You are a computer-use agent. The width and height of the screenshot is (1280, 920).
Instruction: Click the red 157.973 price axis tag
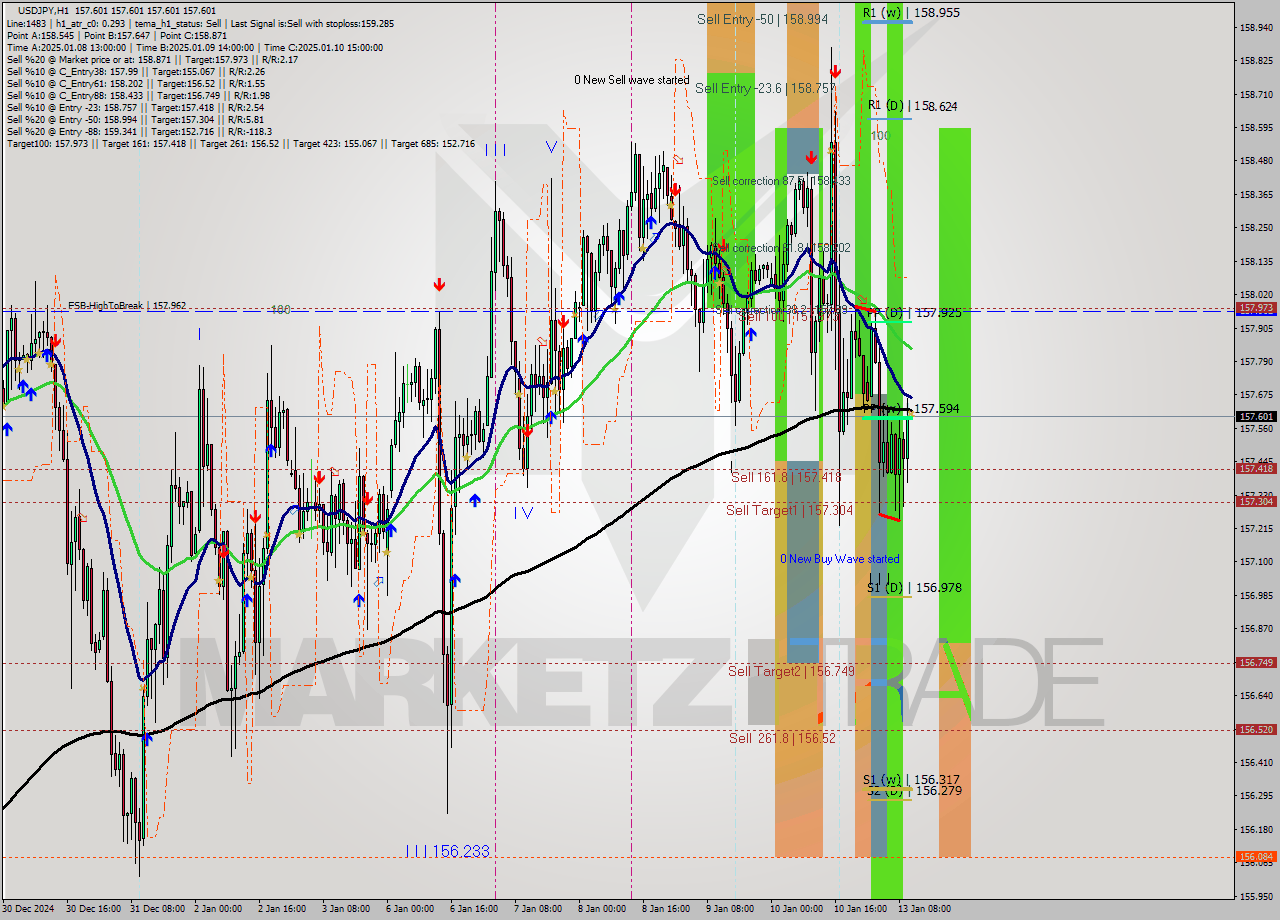tap(1256, 308)
